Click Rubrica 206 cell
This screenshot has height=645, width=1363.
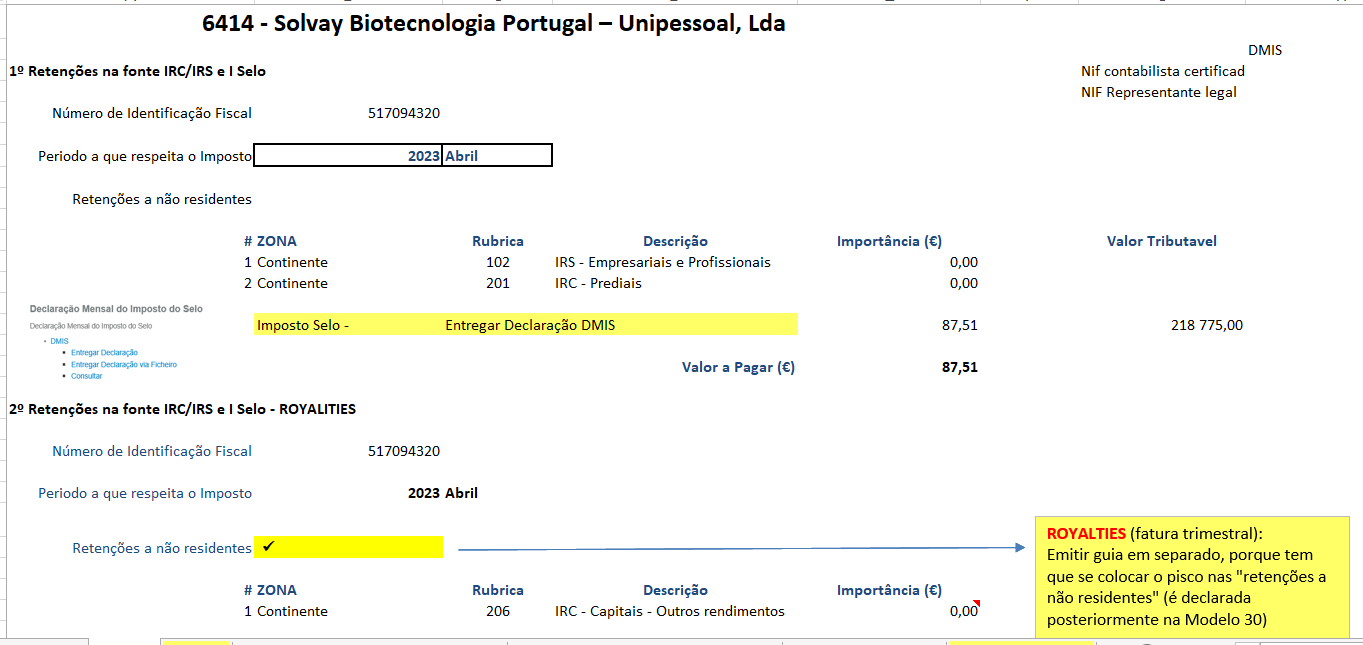[x=497, y=611]
